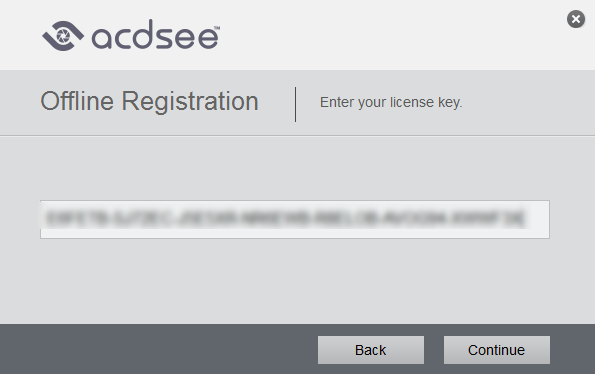This screenshot has height=374, width=595.
Task: Click the empty space right of key text in field
Action: coord(538,219)
